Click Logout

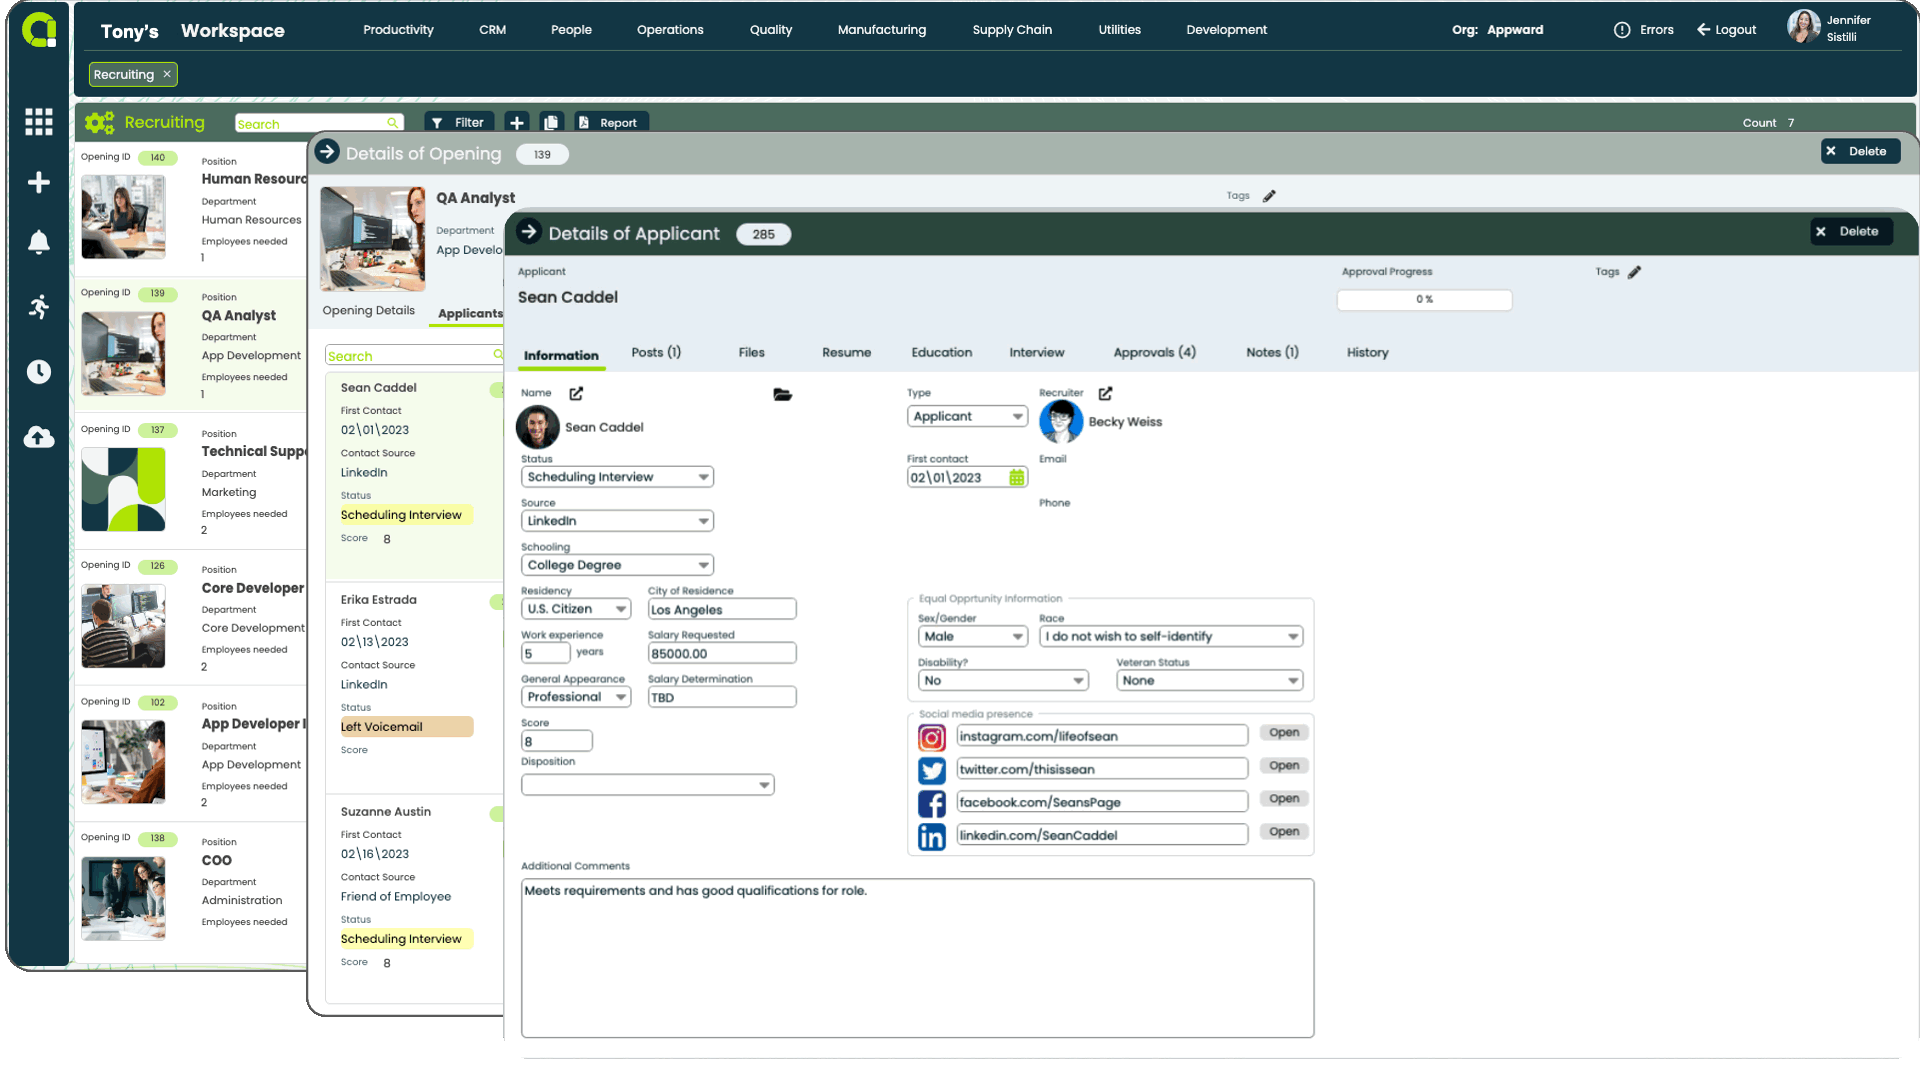click(1727, 30)
